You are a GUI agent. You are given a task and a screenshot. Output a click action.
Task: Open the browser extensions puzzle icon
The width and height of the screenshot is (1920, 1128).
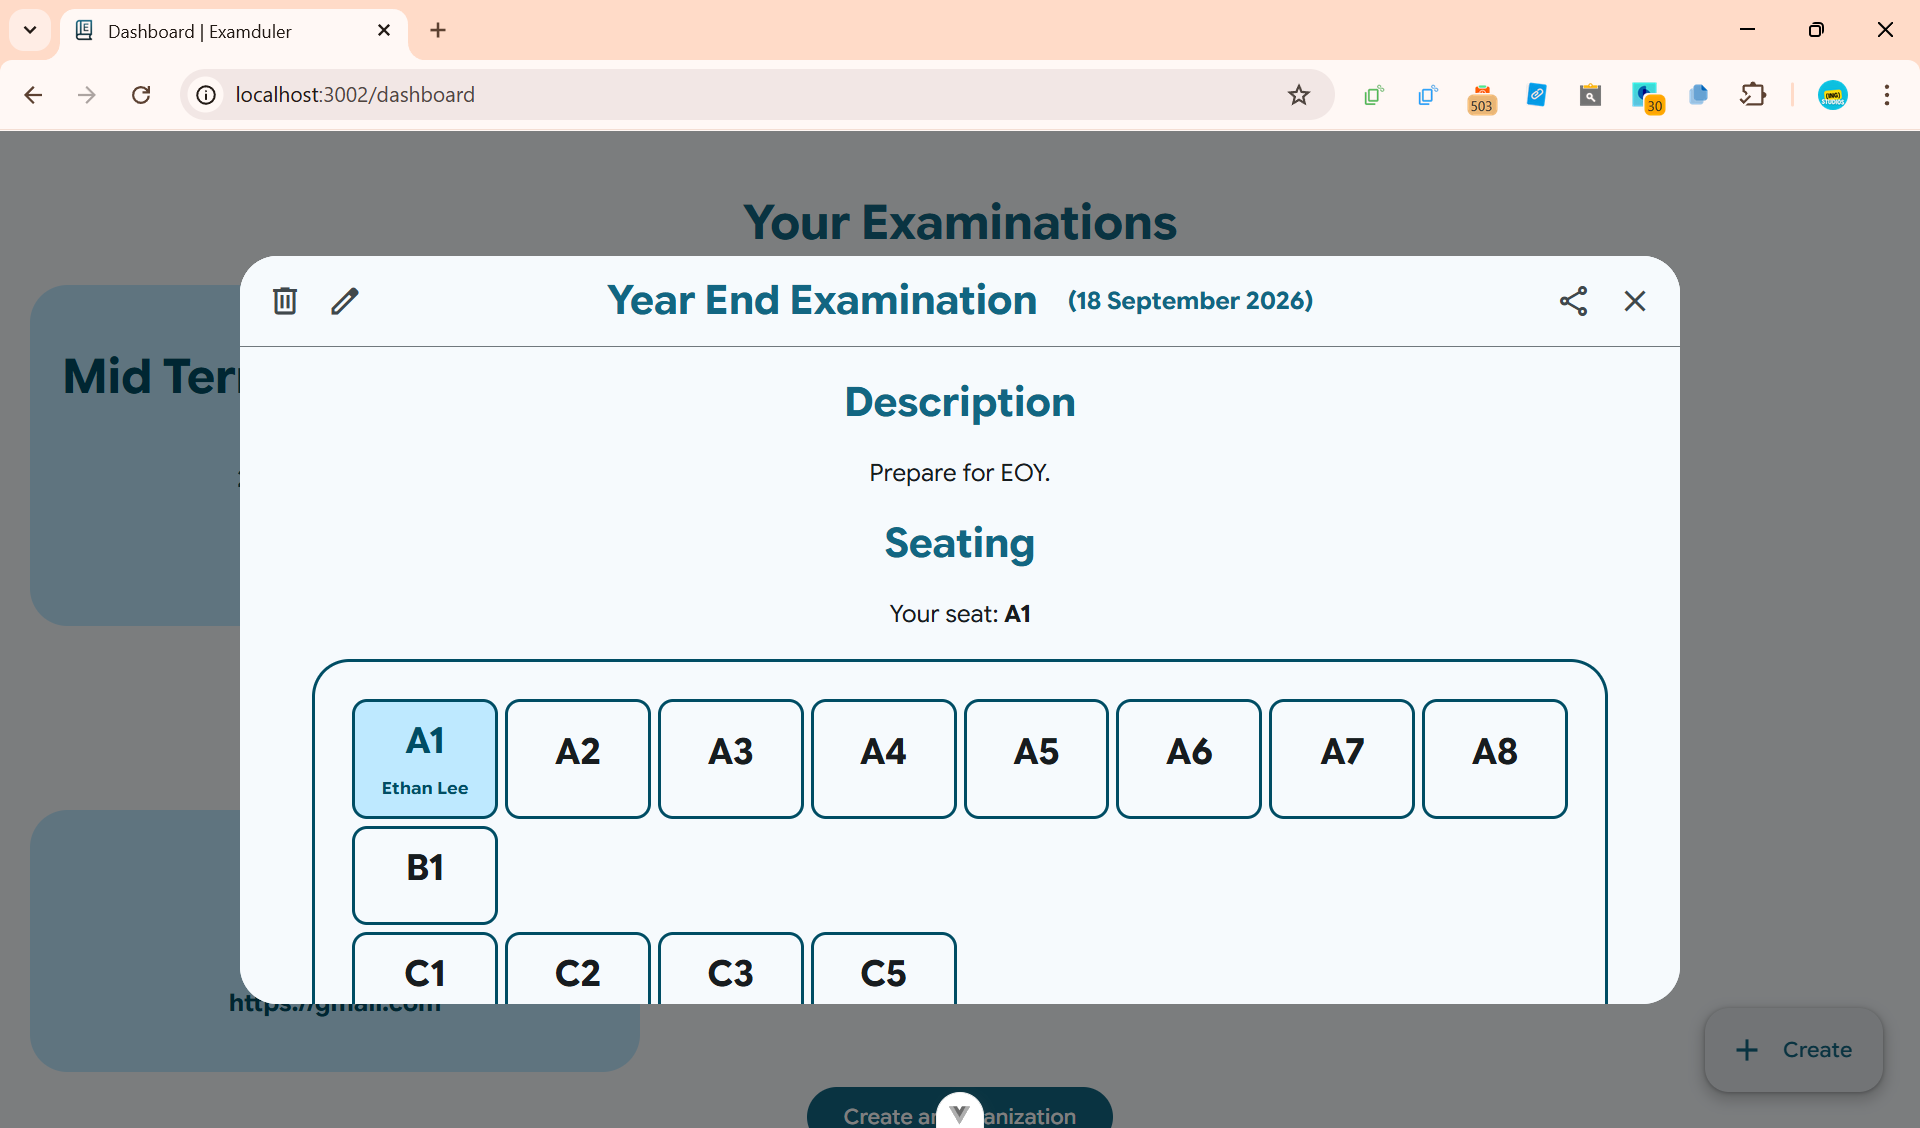tap(1753, 95)
